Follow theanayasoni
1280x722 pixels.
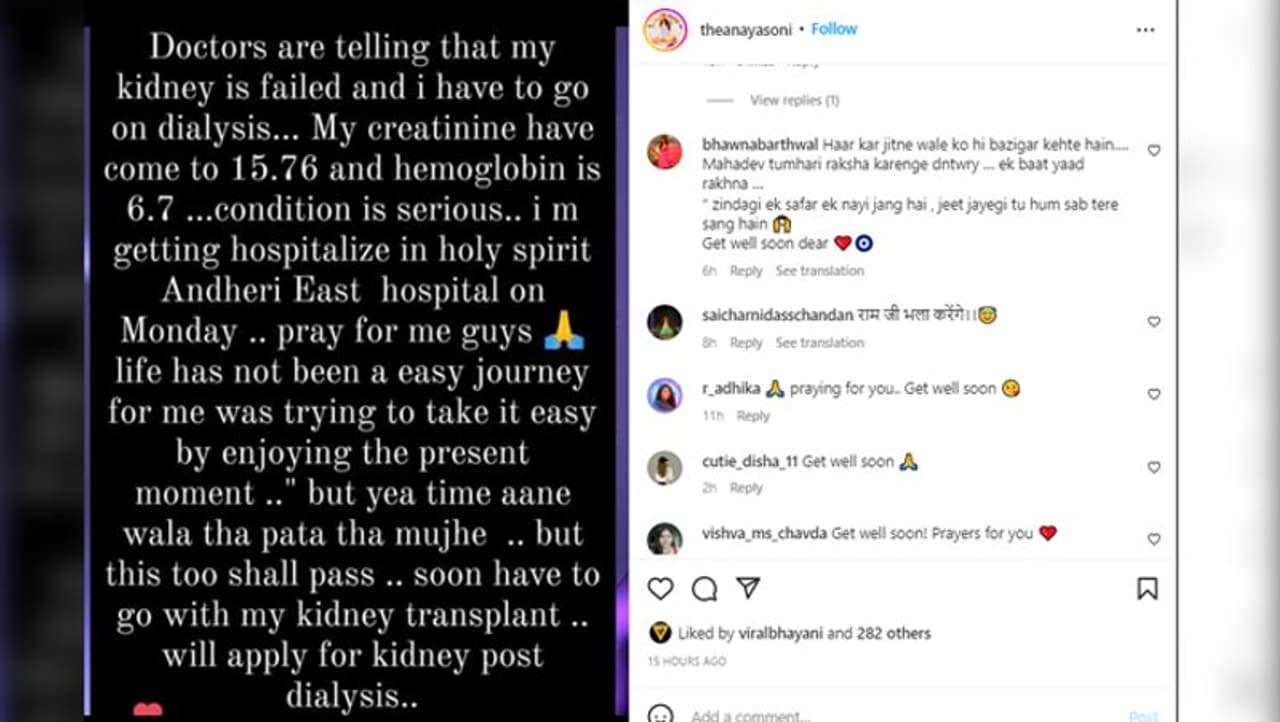(834, 29)
